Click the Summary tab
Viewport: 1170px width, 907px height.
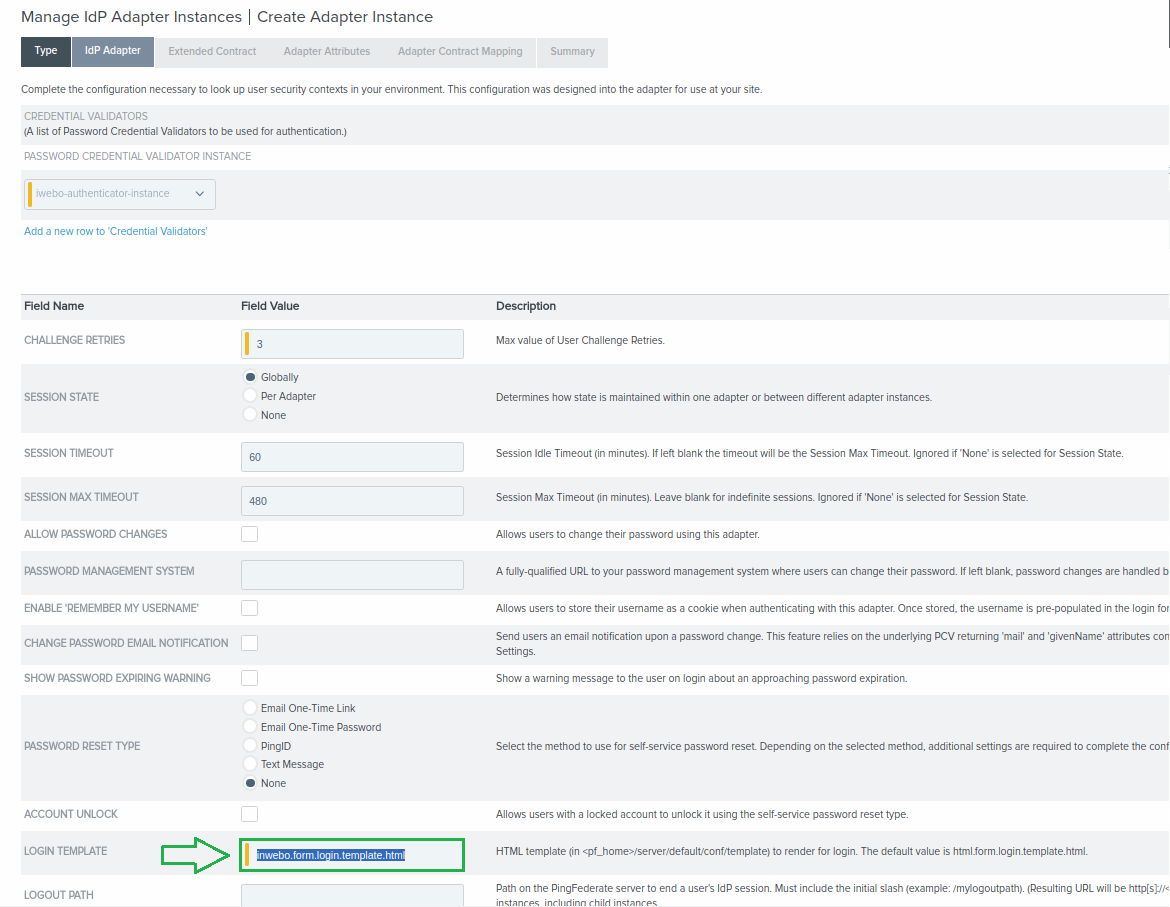pos(572,52)
